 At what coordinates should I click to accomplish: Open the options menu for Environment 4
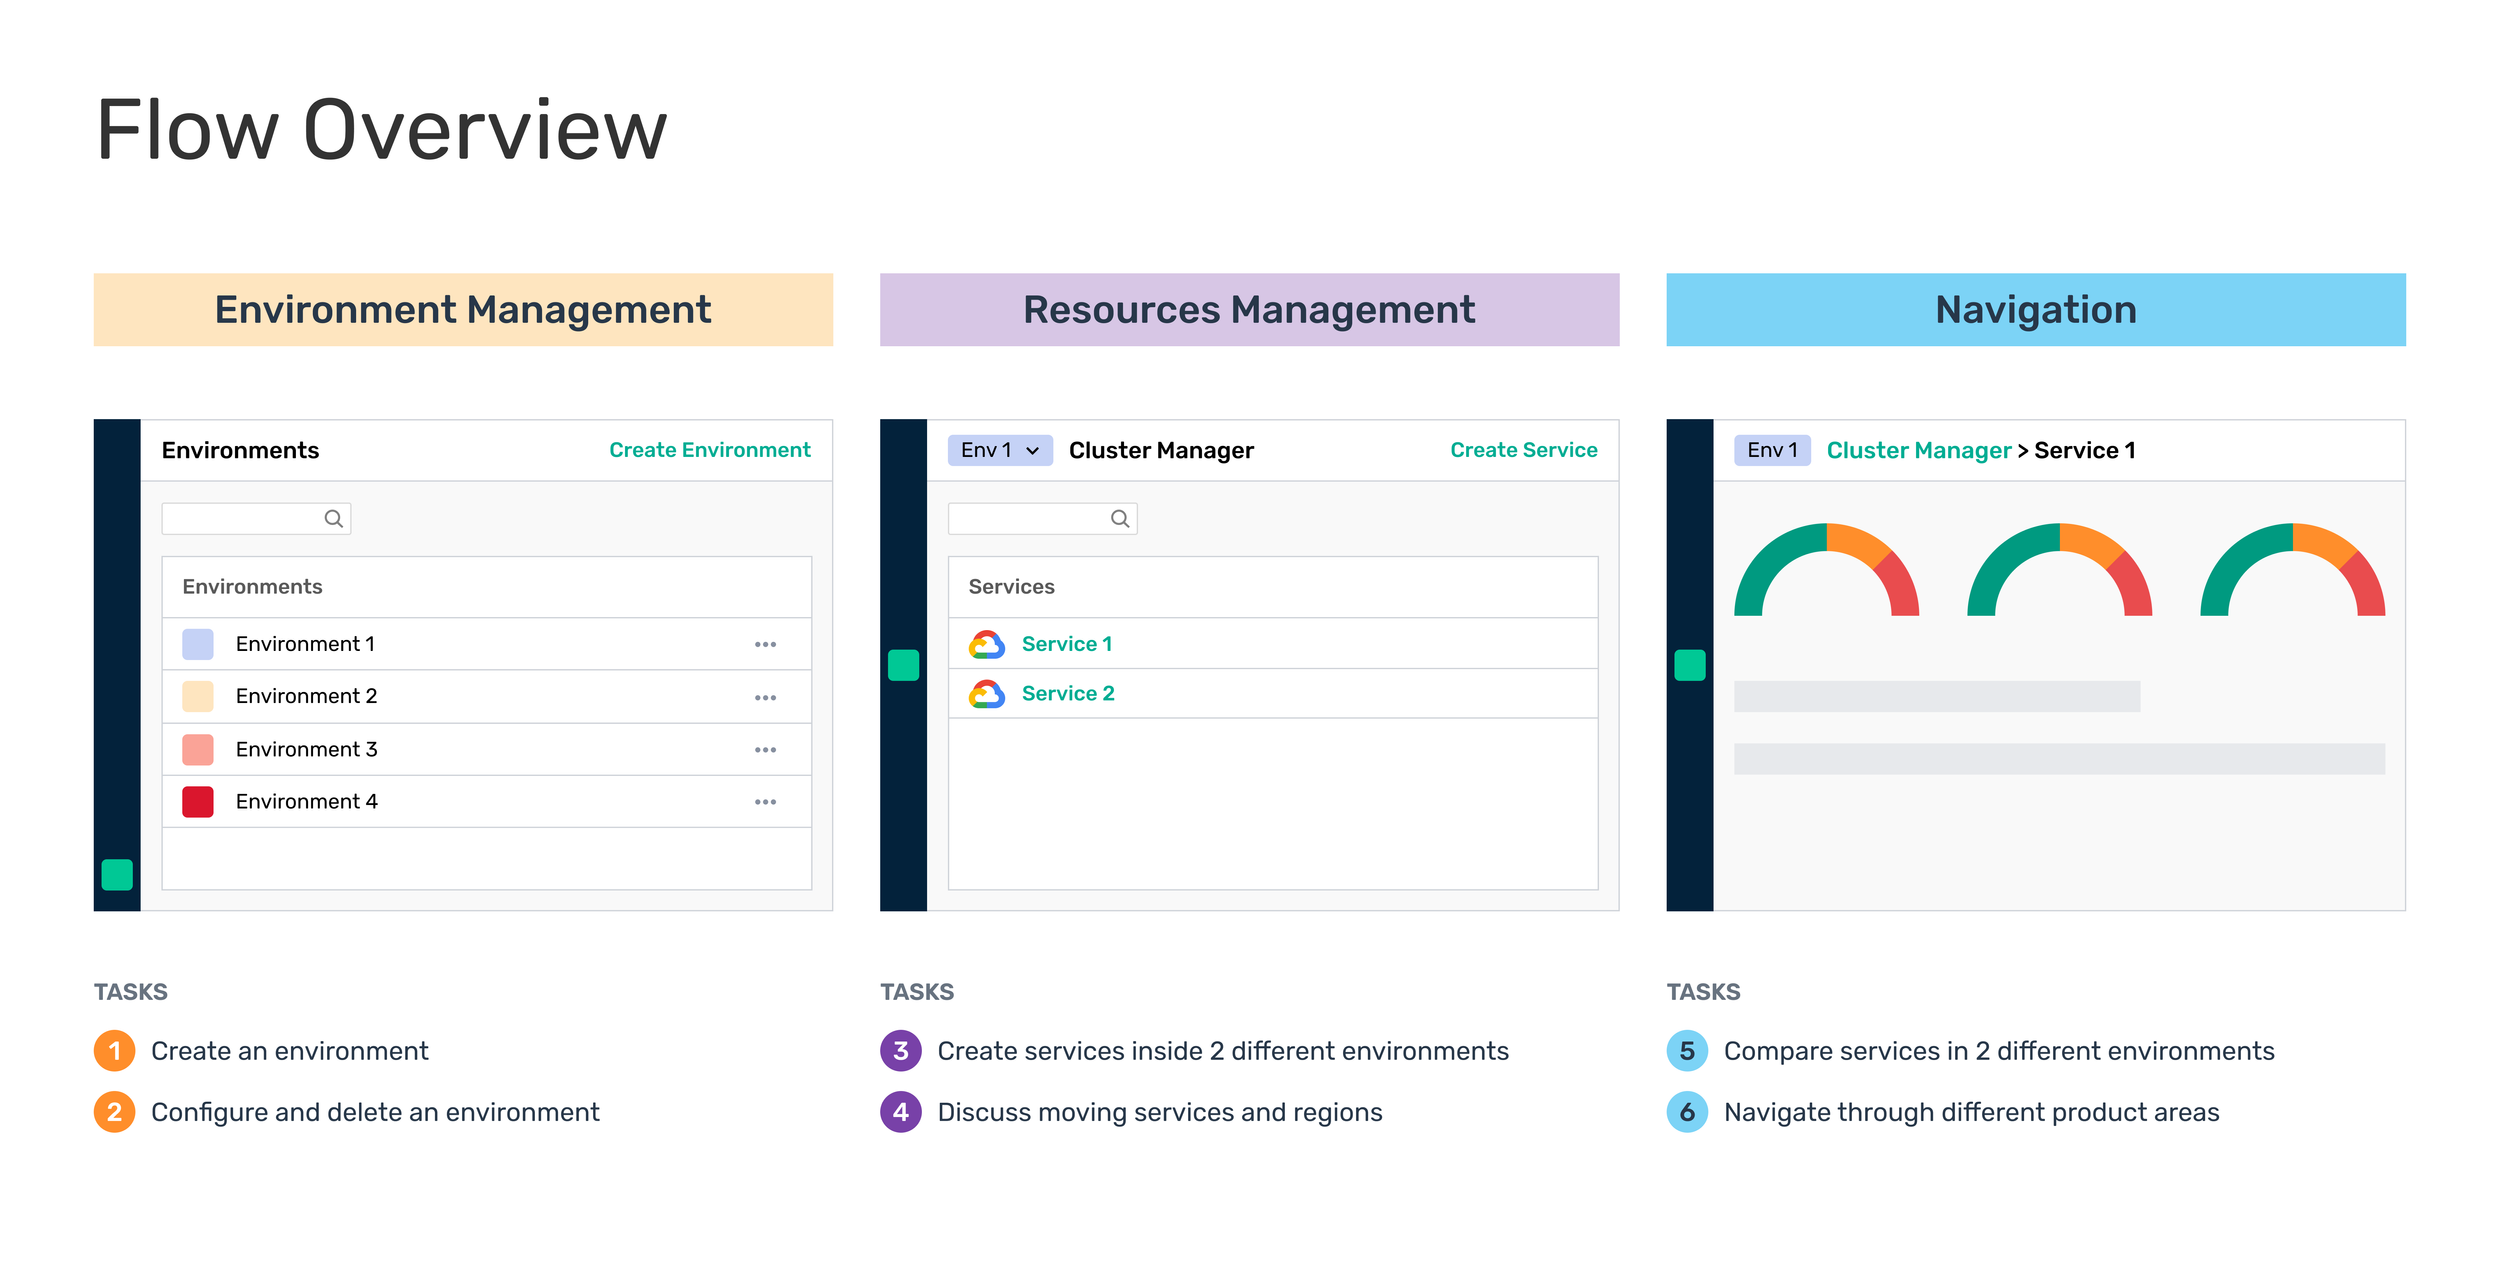click(765, 802)
